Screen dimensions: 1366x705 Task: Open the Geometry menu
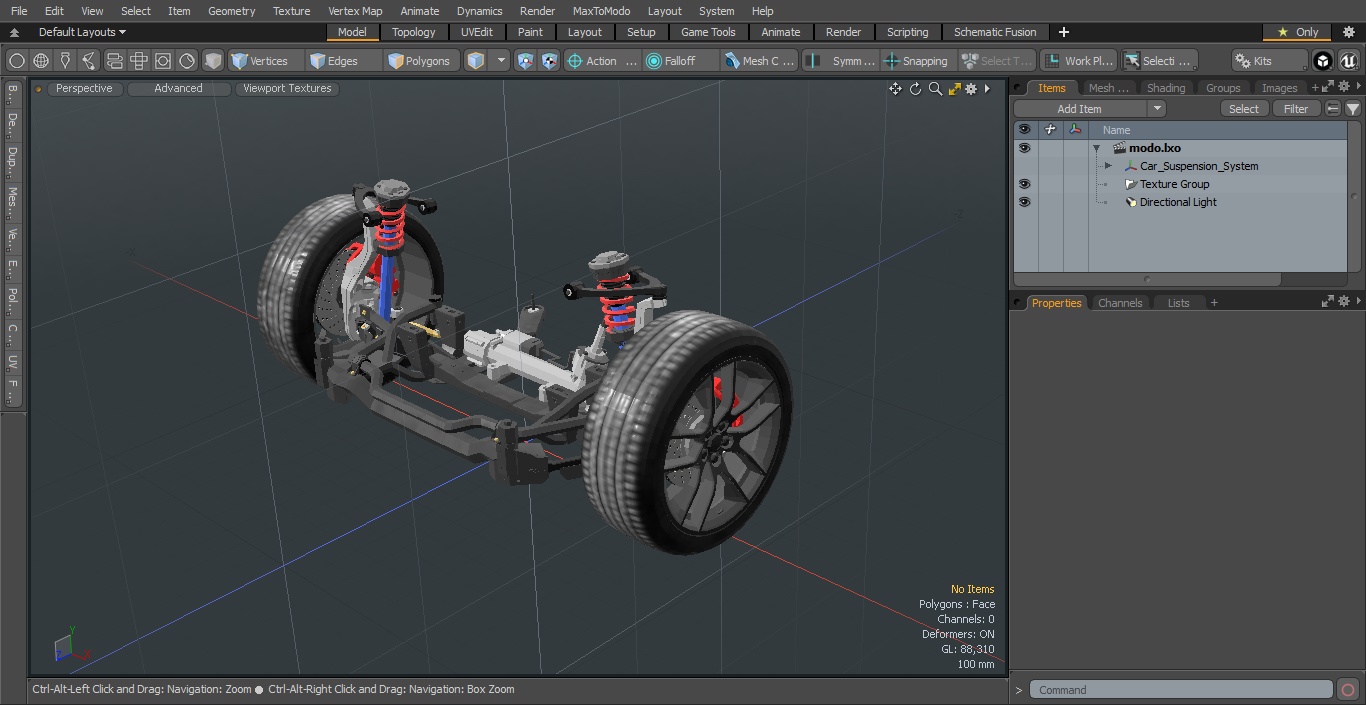[232, 11]
